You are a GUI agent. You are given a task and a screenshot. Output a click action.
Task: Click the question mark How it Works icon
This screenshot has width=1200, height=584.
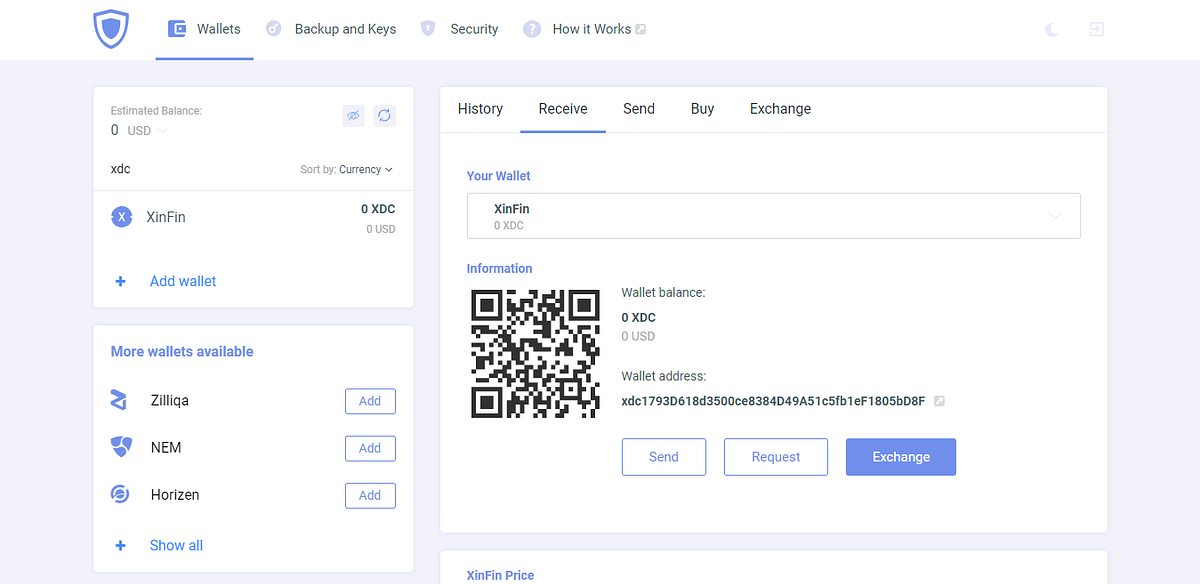tap(532, 29)
